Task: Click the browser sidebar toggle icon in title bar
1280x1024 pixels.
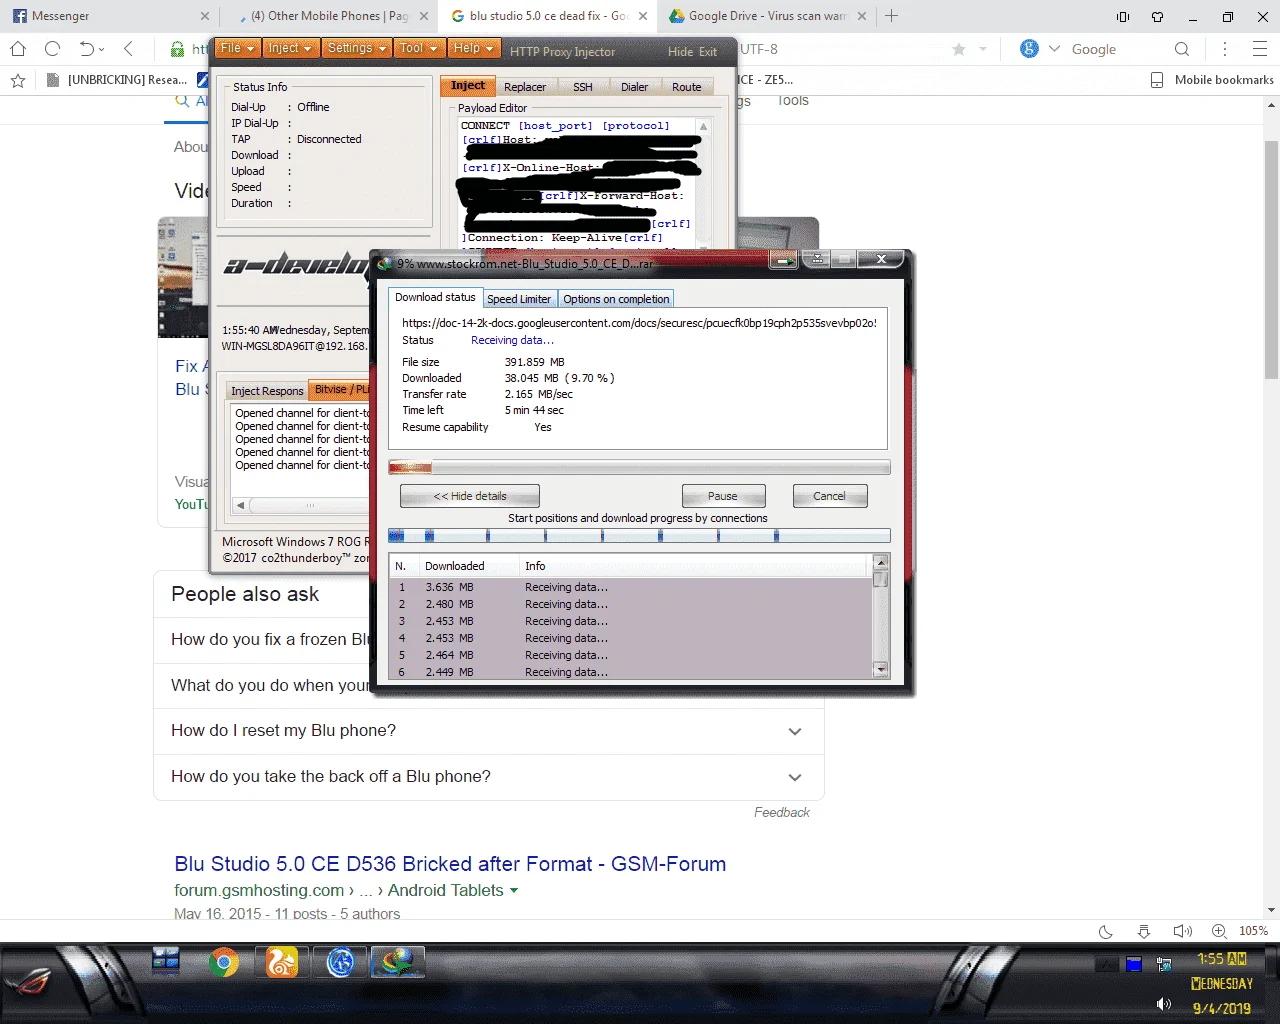Action: [x=1123, y=16]
